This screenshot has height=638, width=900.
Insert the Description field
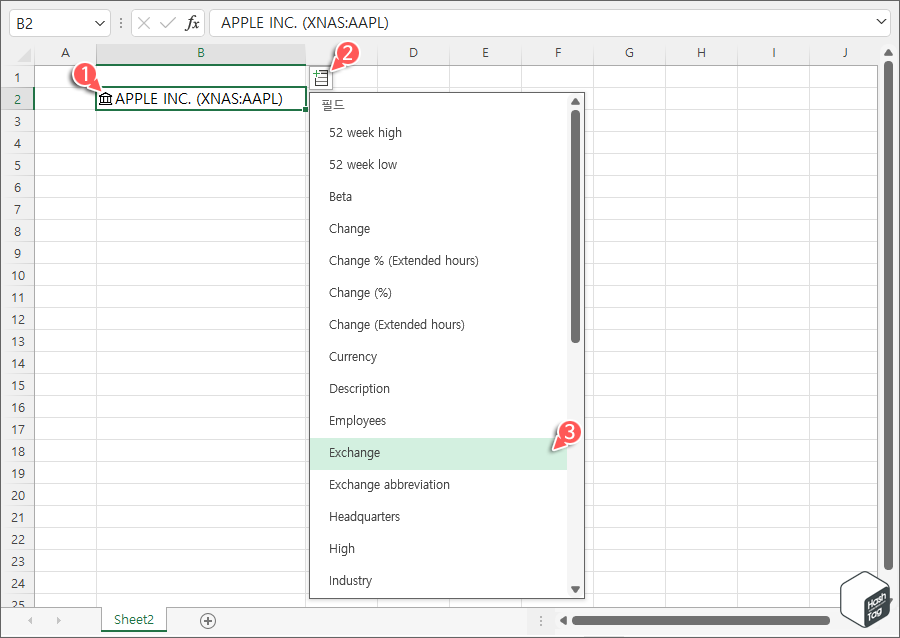(x=439, y=389)
